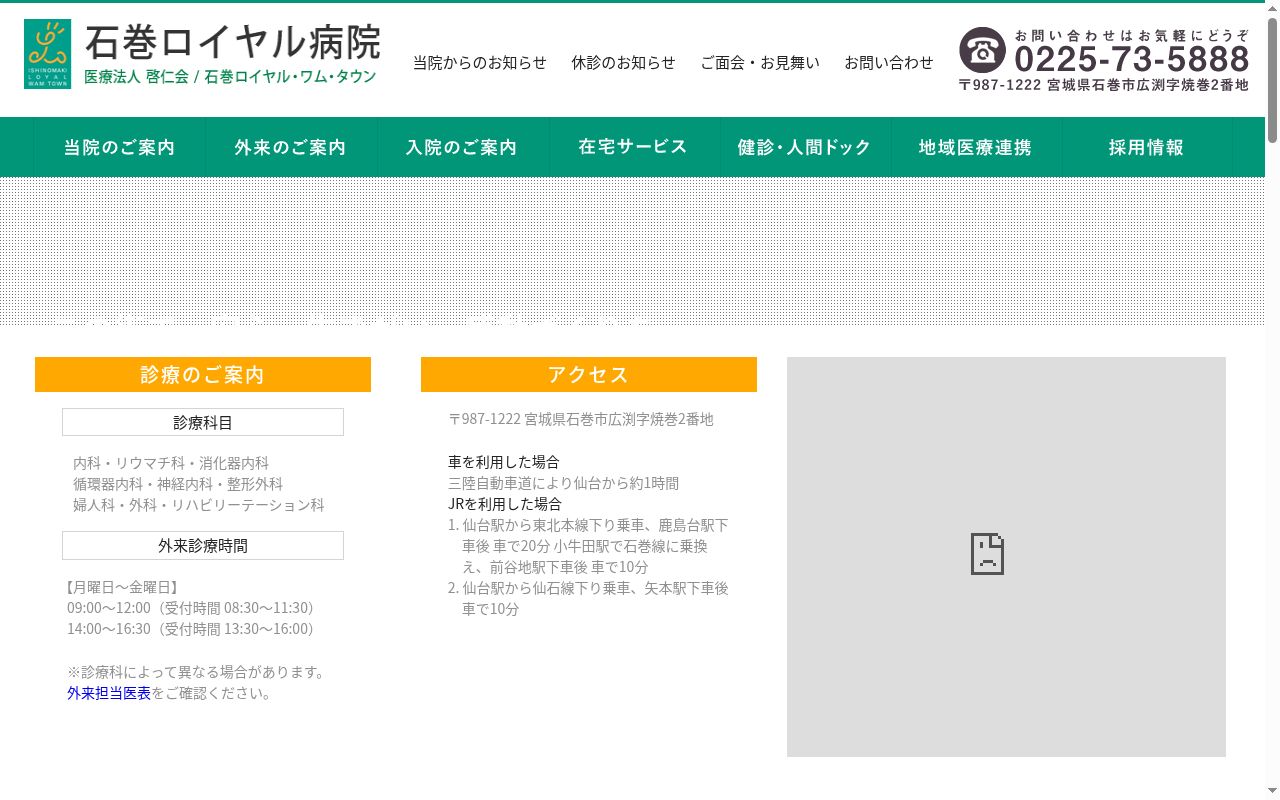Open the 在宅サービス menu

pyautogui.click(x=634, y=147)
